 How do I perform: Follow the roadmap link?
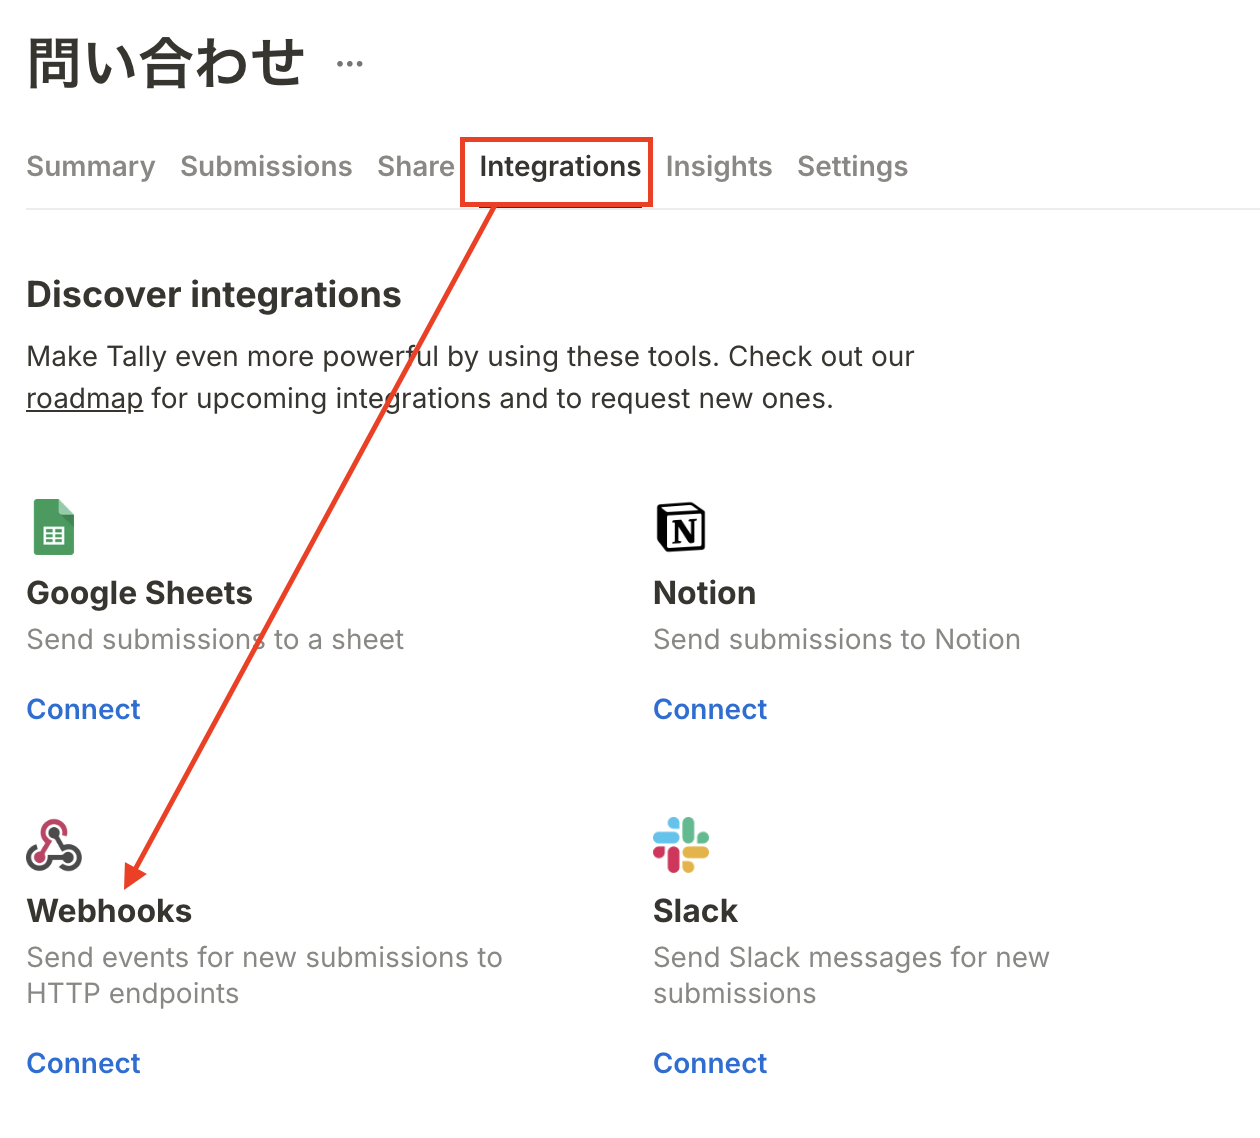click(x=85, y=399)
